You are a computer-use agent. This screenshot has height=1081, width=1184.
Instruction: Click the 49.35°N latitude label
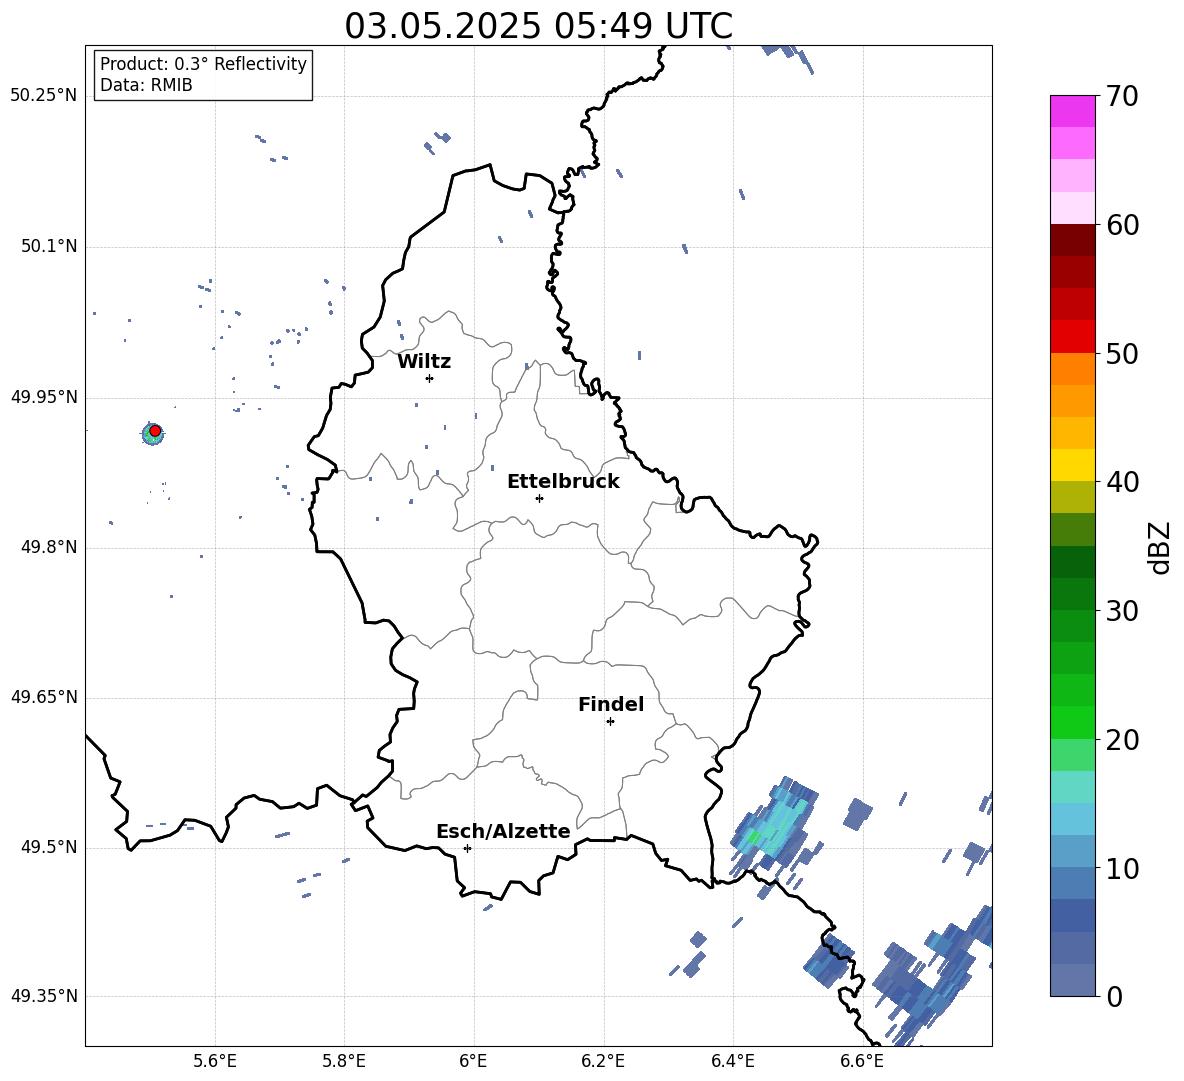44,996
